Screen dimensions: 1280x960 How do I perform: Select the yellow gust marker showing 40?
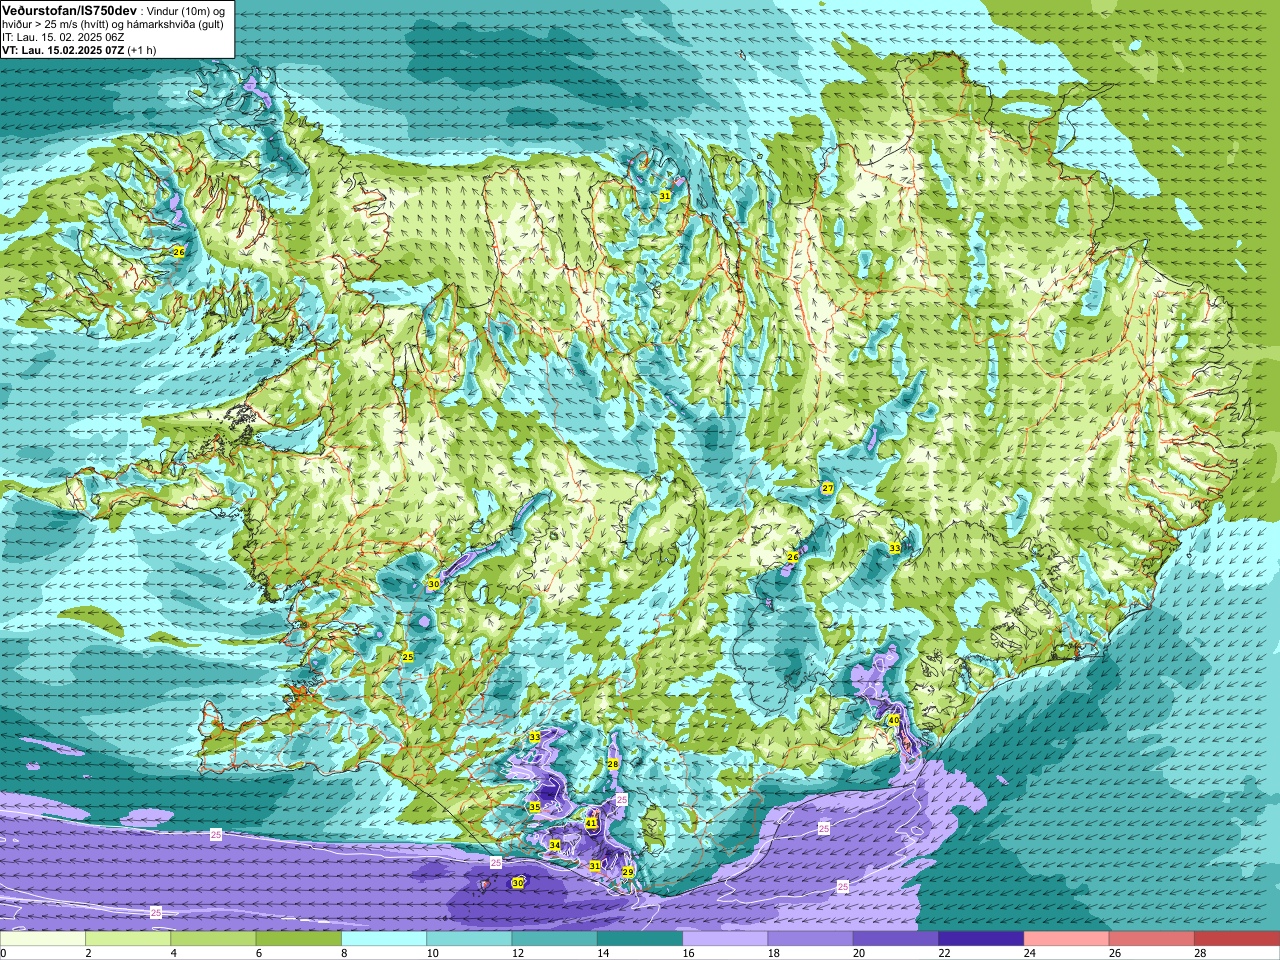tap(893, 720)
